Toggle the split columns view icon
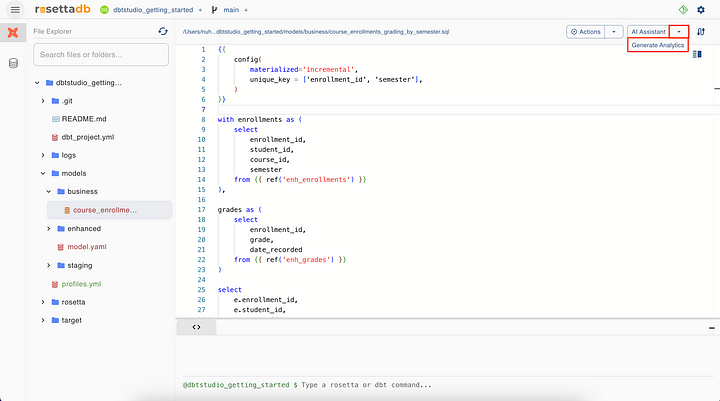Viewport: 720px width, 401px height. 697,54
